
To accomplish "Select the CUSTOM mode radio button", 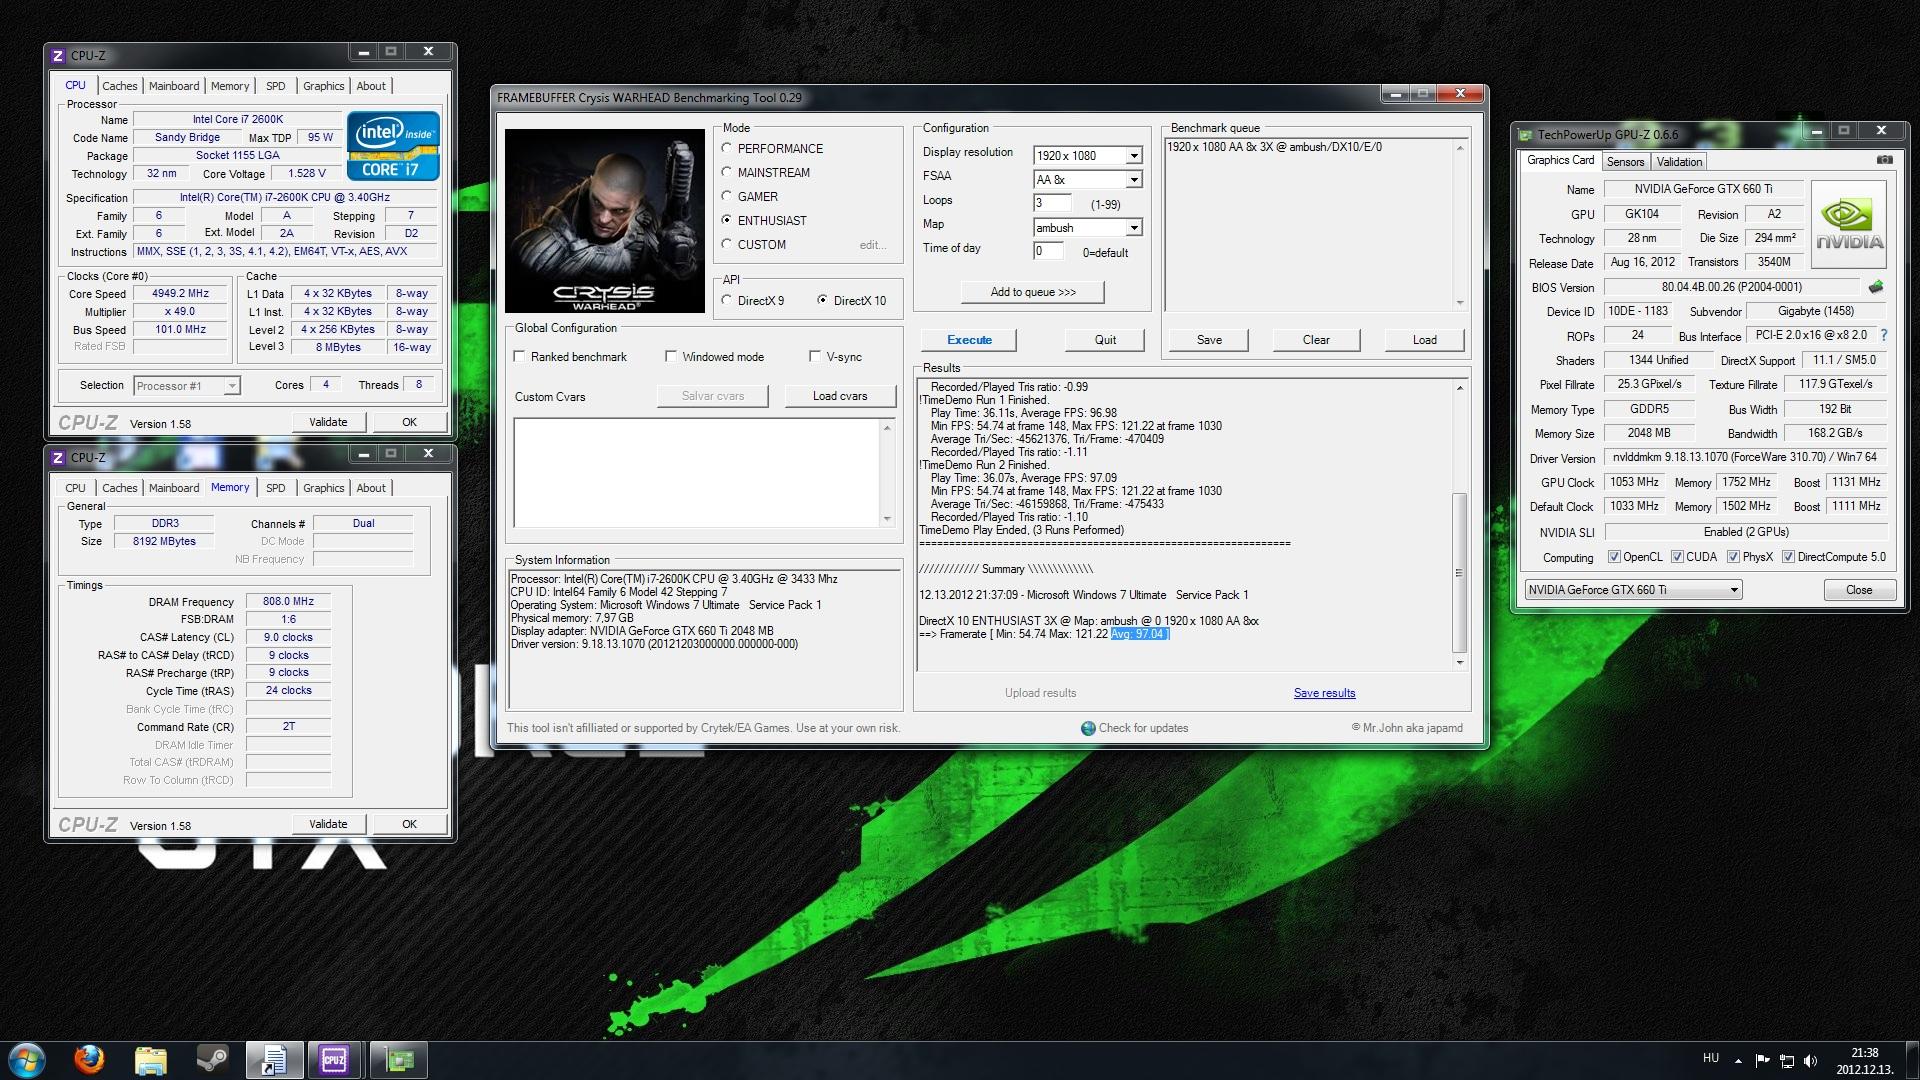I will tap(727, 244).
